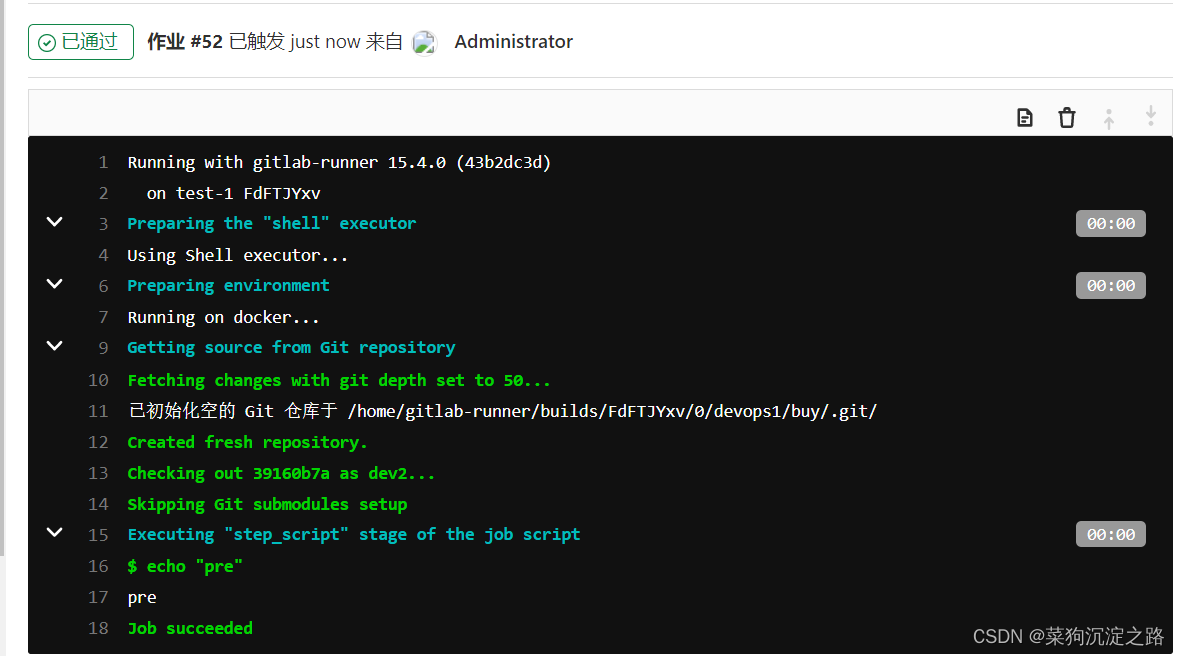
Task: Select line number 1 of the log
Action: point(102,161)
